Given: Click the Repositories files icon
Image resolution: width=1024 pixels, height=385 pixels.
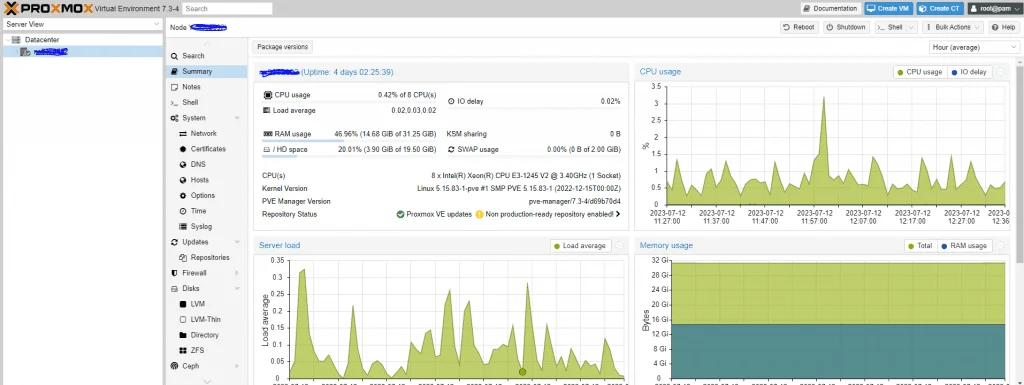Looking at the screenshot, I should (184, 258).
